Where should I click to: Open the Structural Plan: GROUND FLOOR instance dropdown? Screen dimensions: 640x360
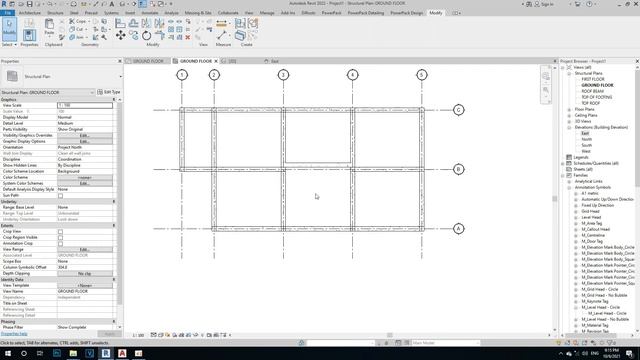coord(91,92)
